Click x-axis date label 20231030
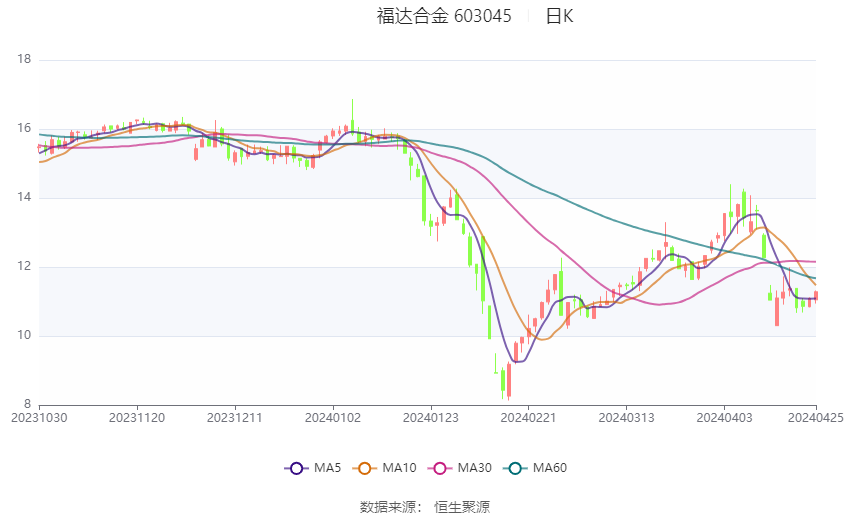 coord(39,418)
